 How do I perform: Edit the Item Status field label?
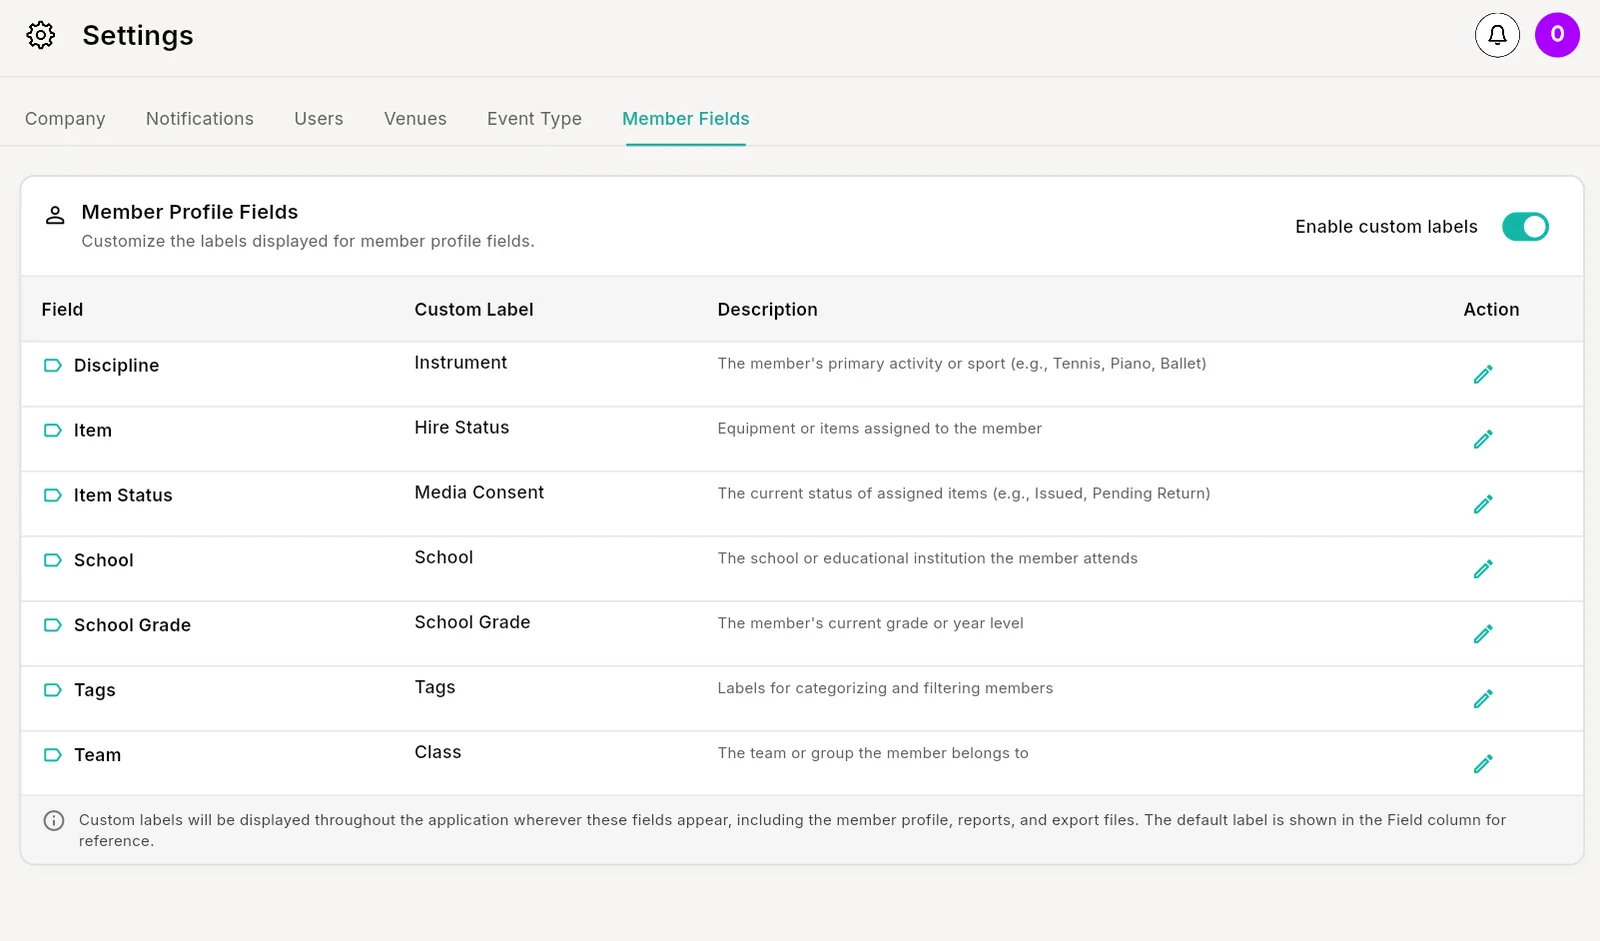pyautogui.click(x=1483, y=504)
